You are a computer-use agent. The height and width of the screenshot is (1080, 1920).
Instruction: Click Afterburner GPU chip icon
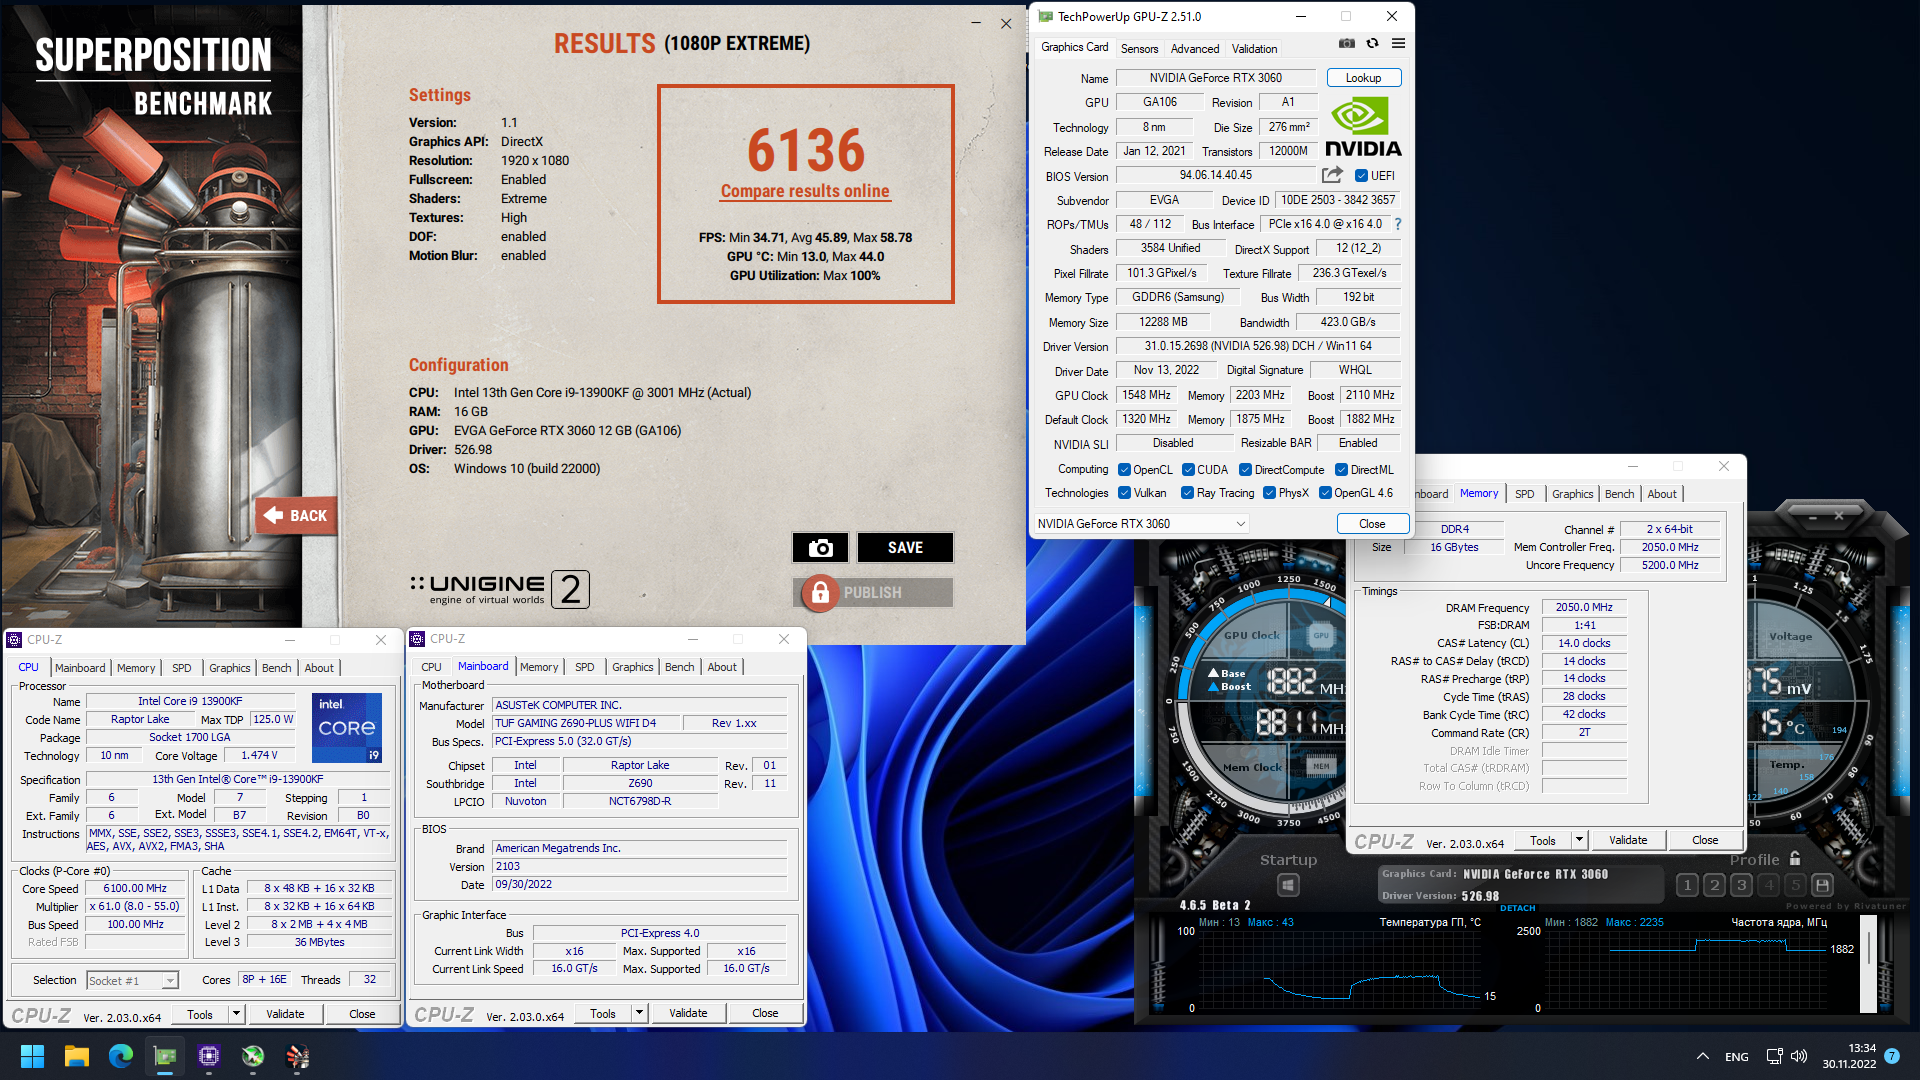tap(1321, 635)
